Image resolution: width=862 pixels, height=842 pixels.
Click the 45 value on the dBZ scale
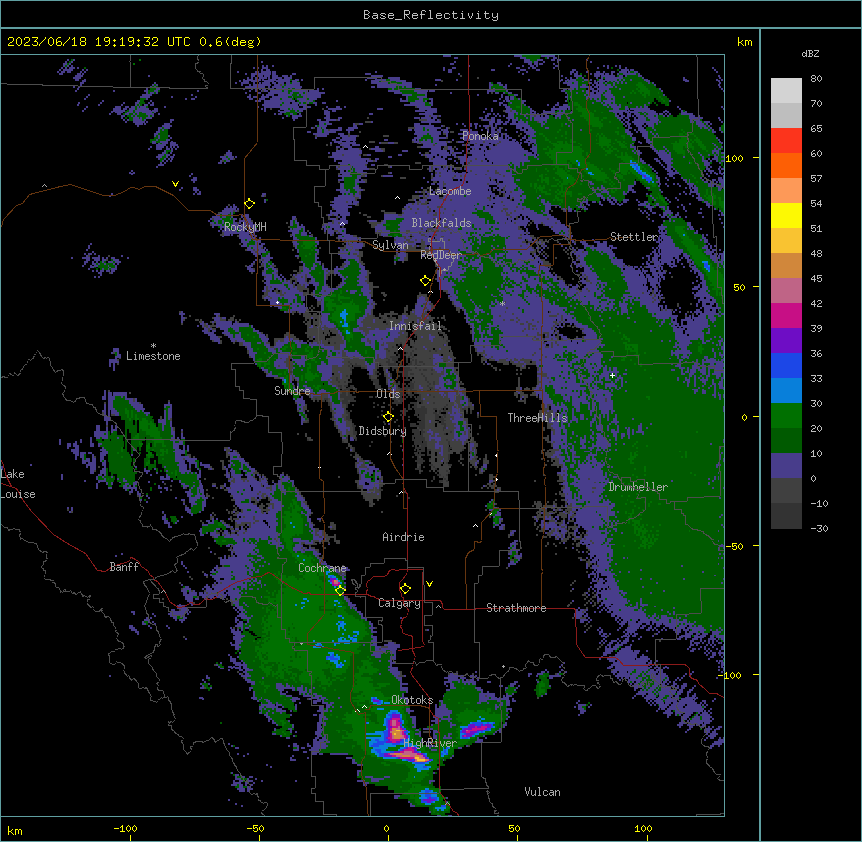coord(816,279)
